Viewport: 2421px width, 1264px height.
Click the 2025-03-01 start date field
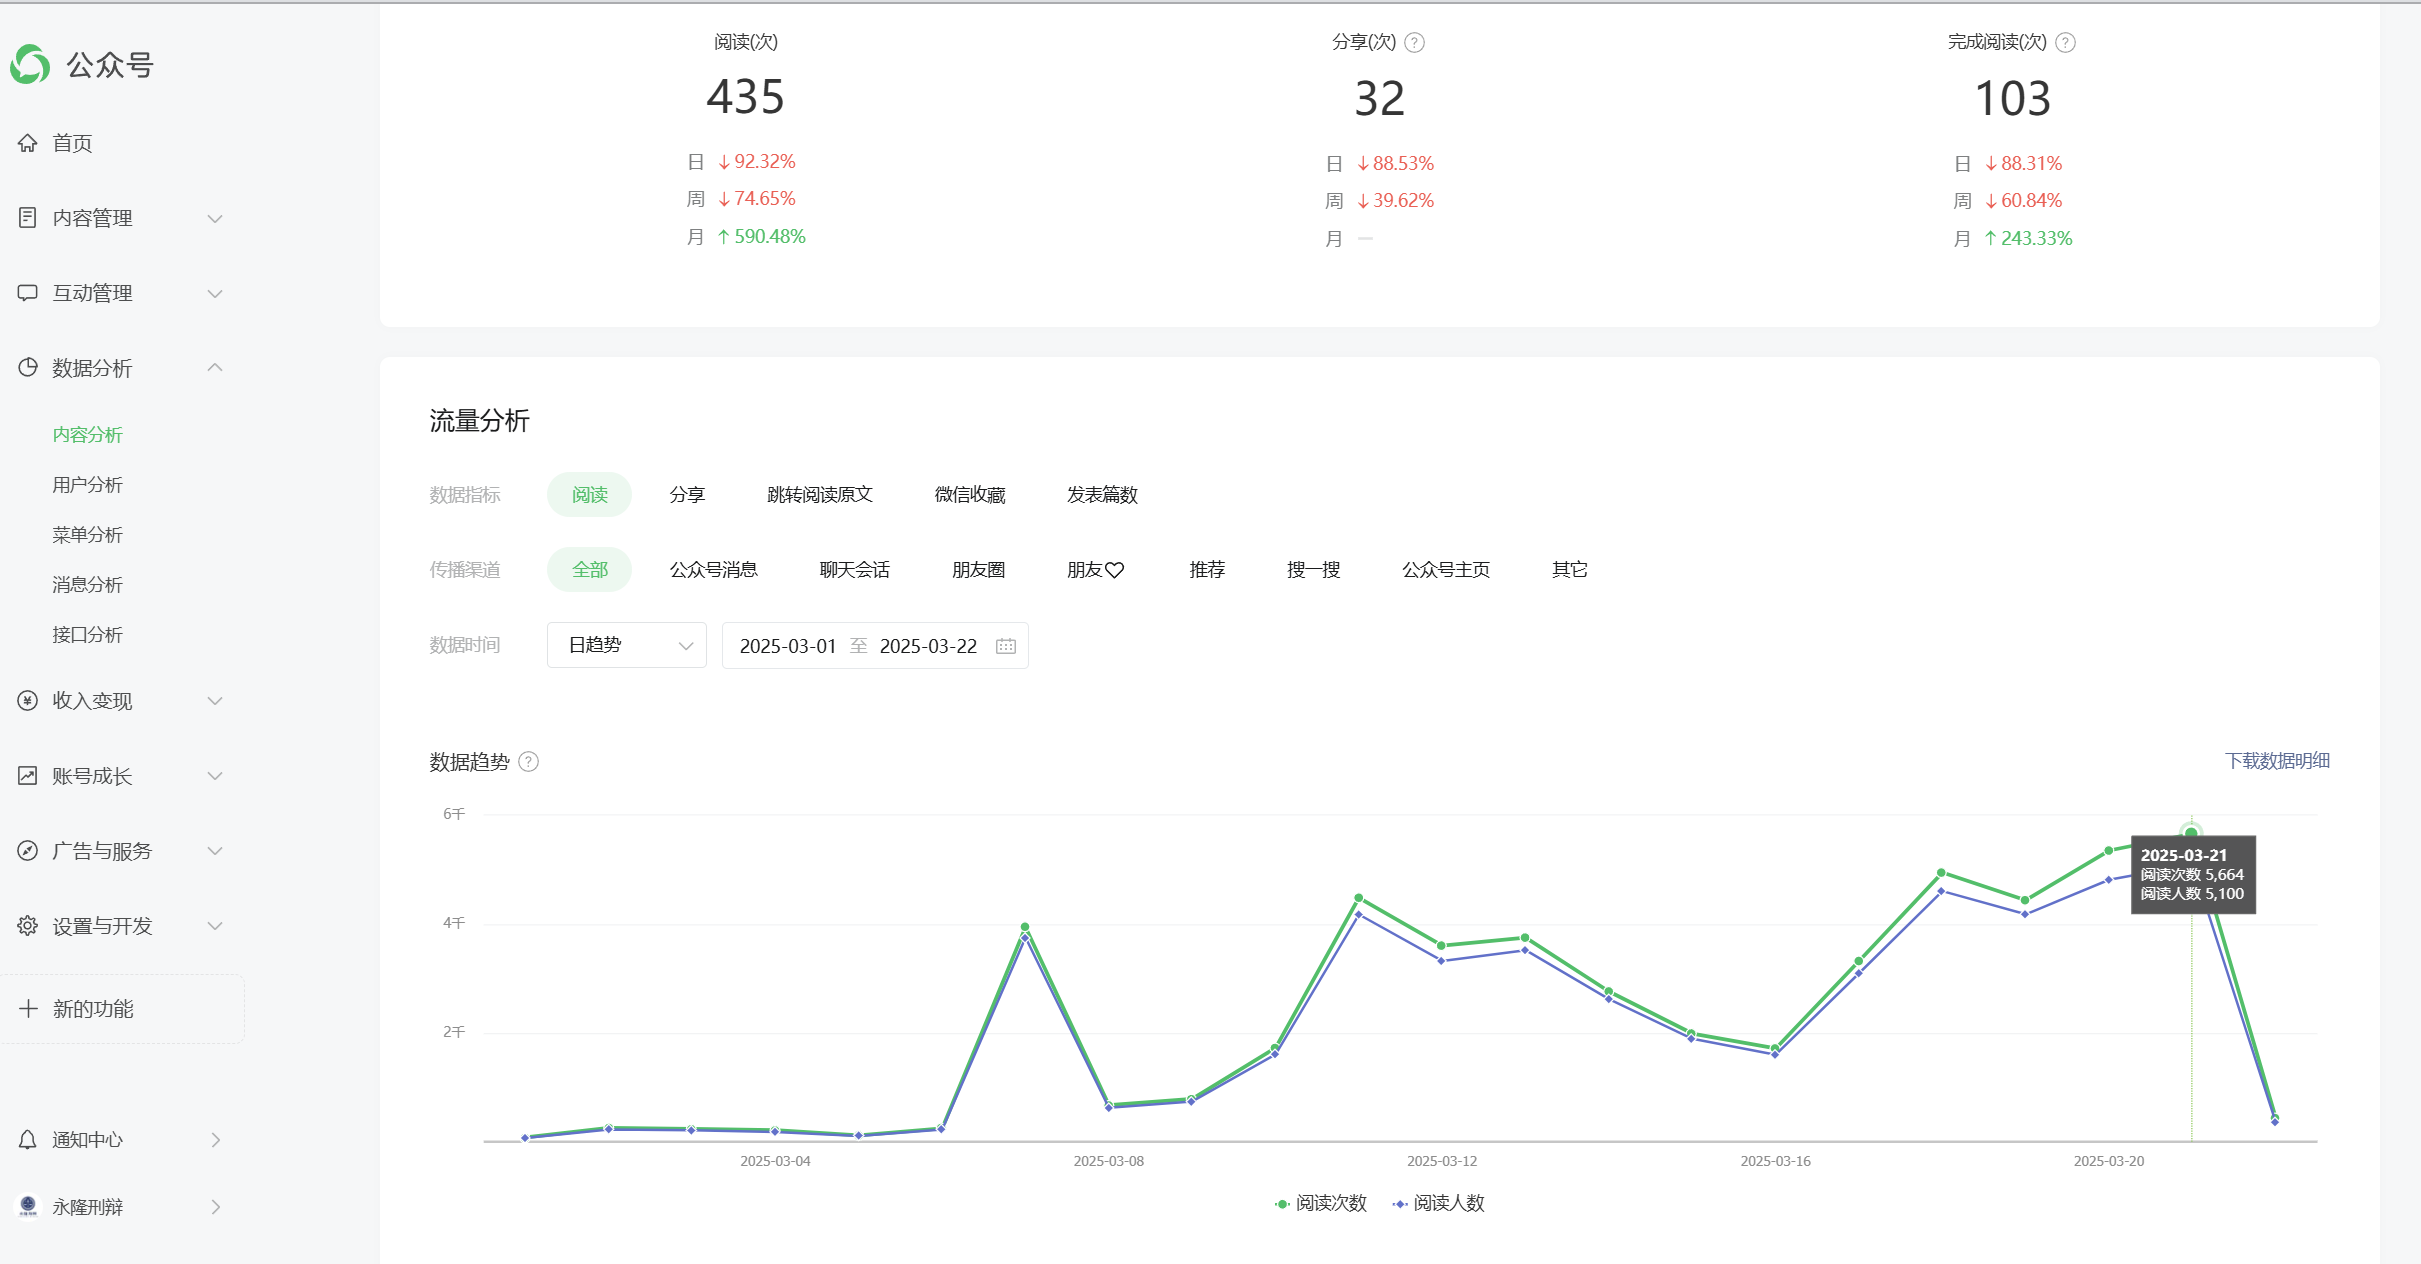(x=787, y=646)
